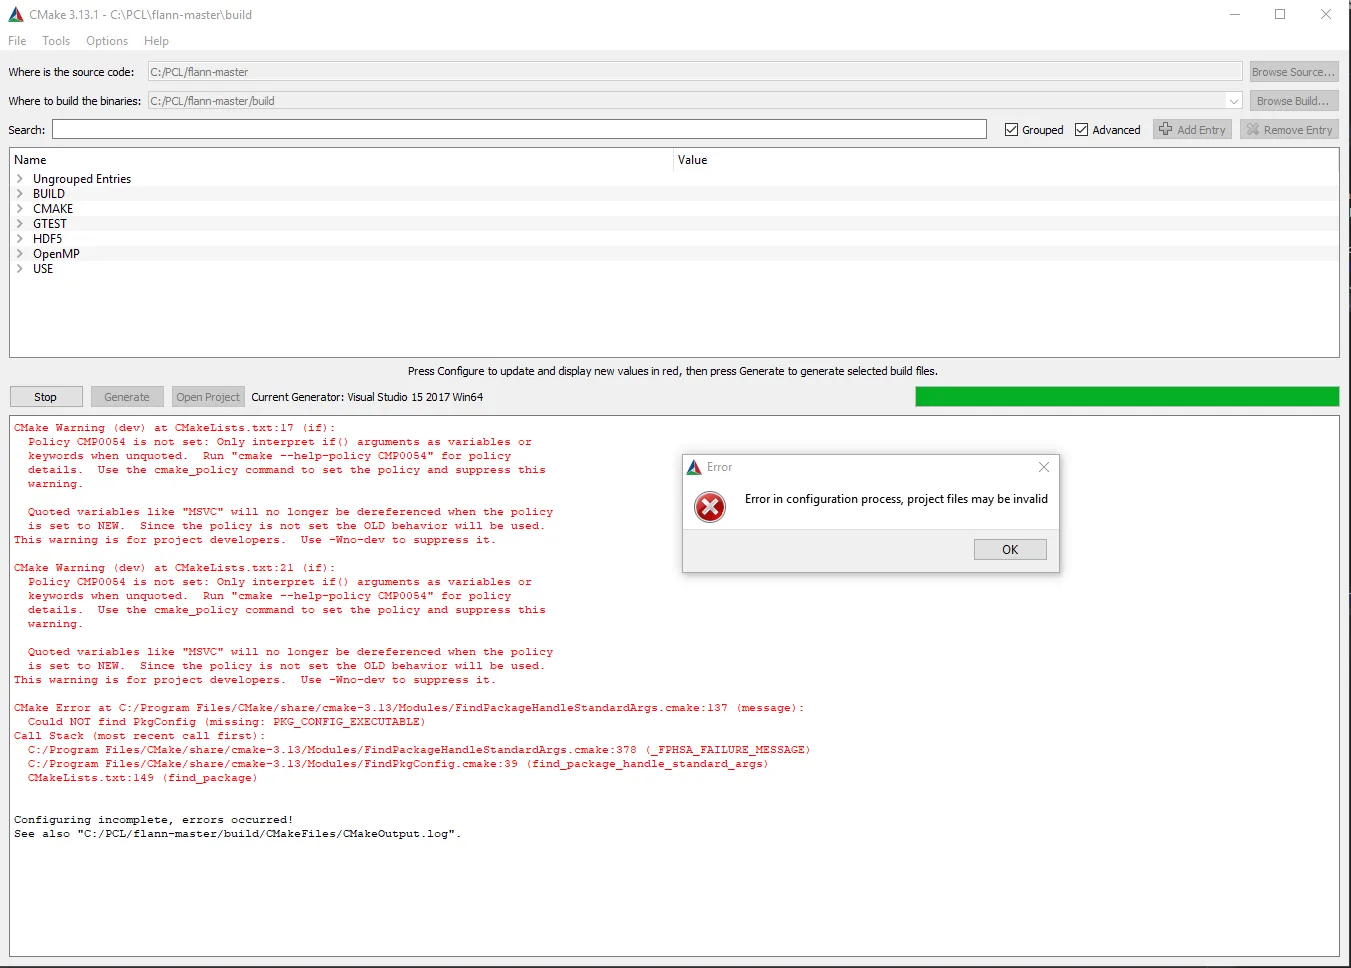This screenshot has height=968, width=1351.
Task: Expand the Ungrouped Entries group
Action: pos(20,179)
